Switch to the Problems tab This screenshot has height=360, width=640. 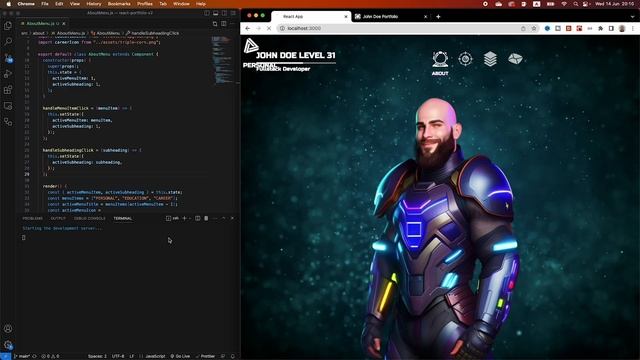[33, 218]
